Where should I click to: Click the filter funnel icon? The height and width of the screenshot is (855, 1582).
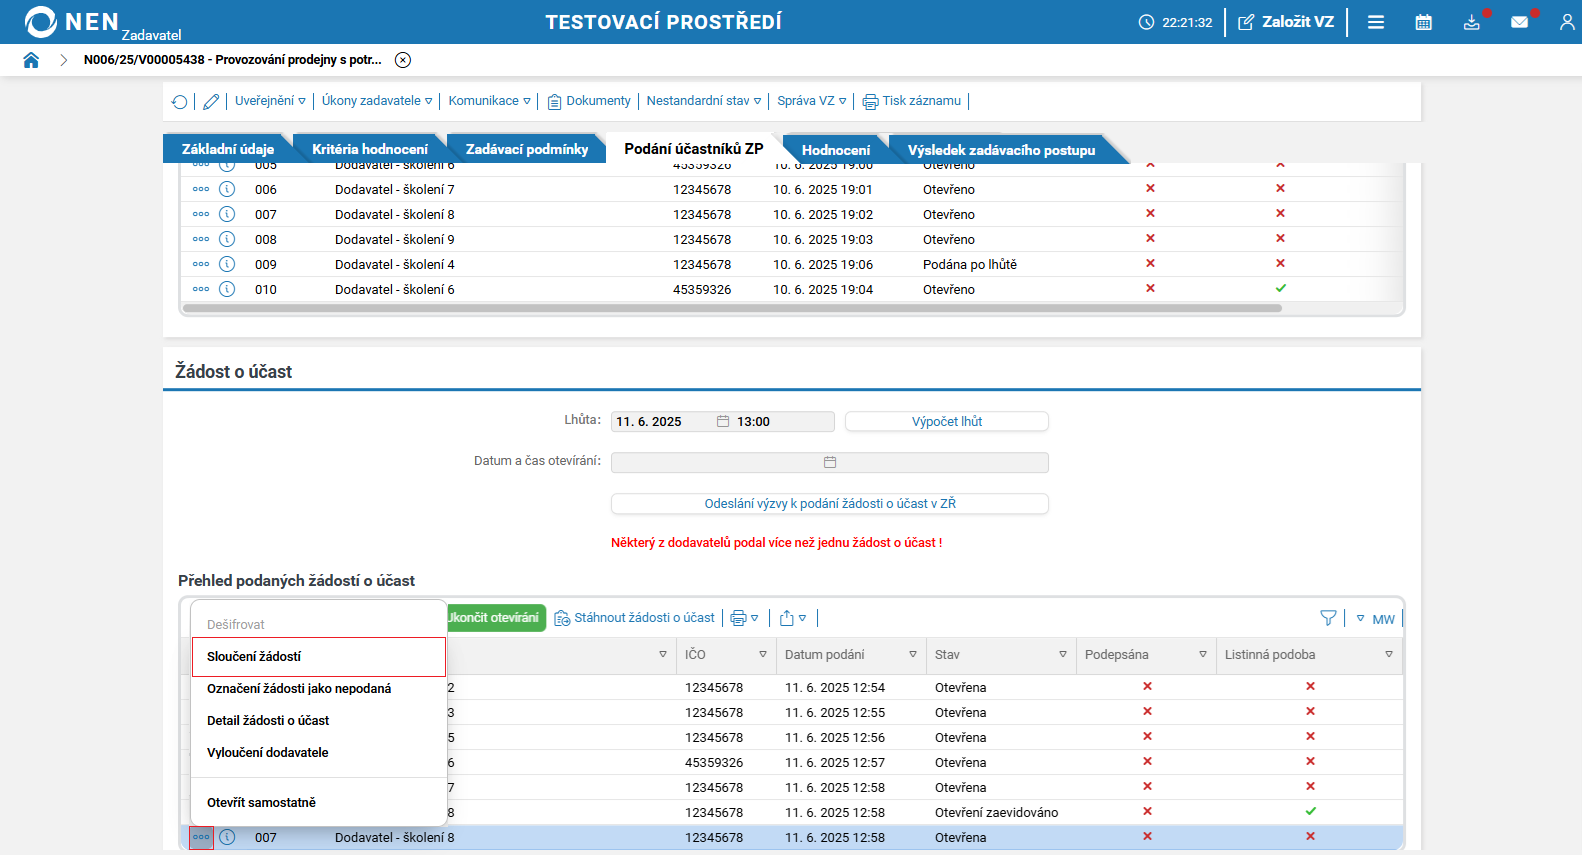click(1328, 618)
